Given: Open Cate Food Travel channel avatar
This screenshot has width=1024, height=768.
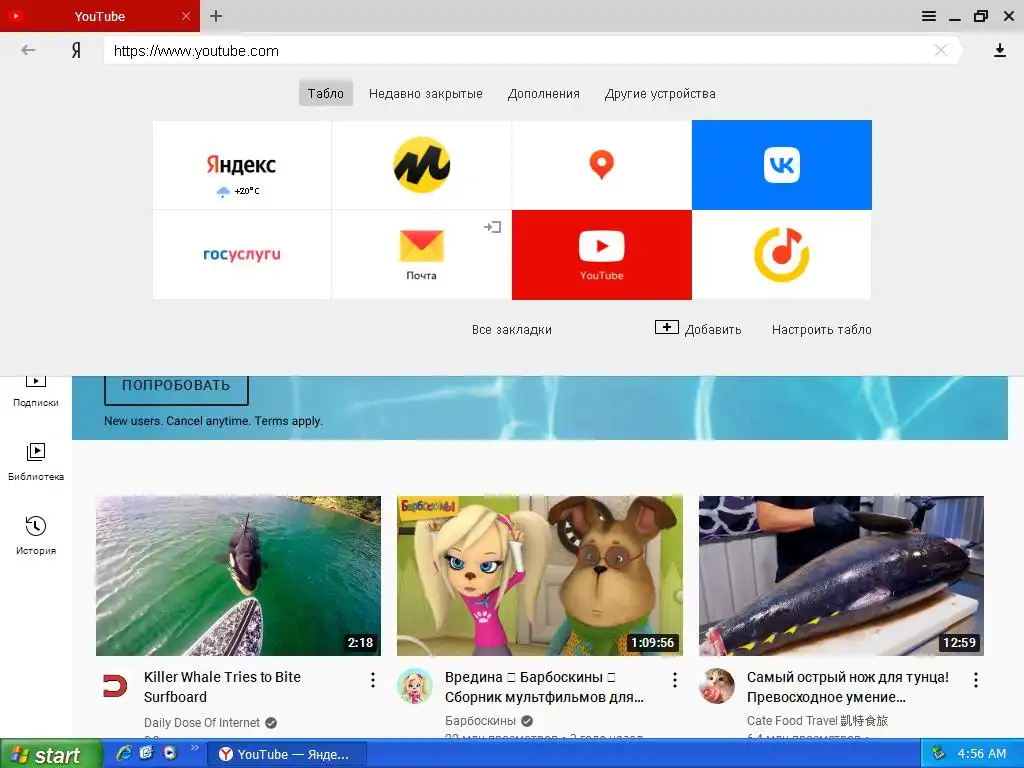Looking at the screenshot, I should point(716,686).
